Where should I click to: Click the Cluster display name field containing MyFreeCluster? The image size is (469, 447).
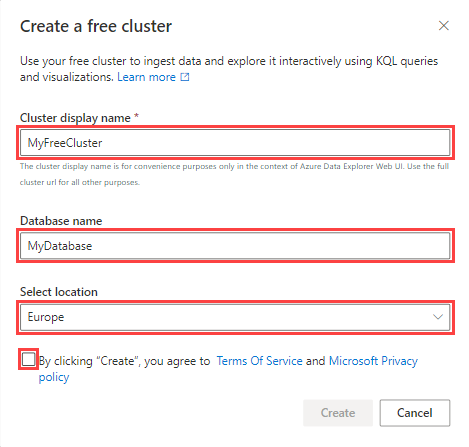[x=235, y=143]
